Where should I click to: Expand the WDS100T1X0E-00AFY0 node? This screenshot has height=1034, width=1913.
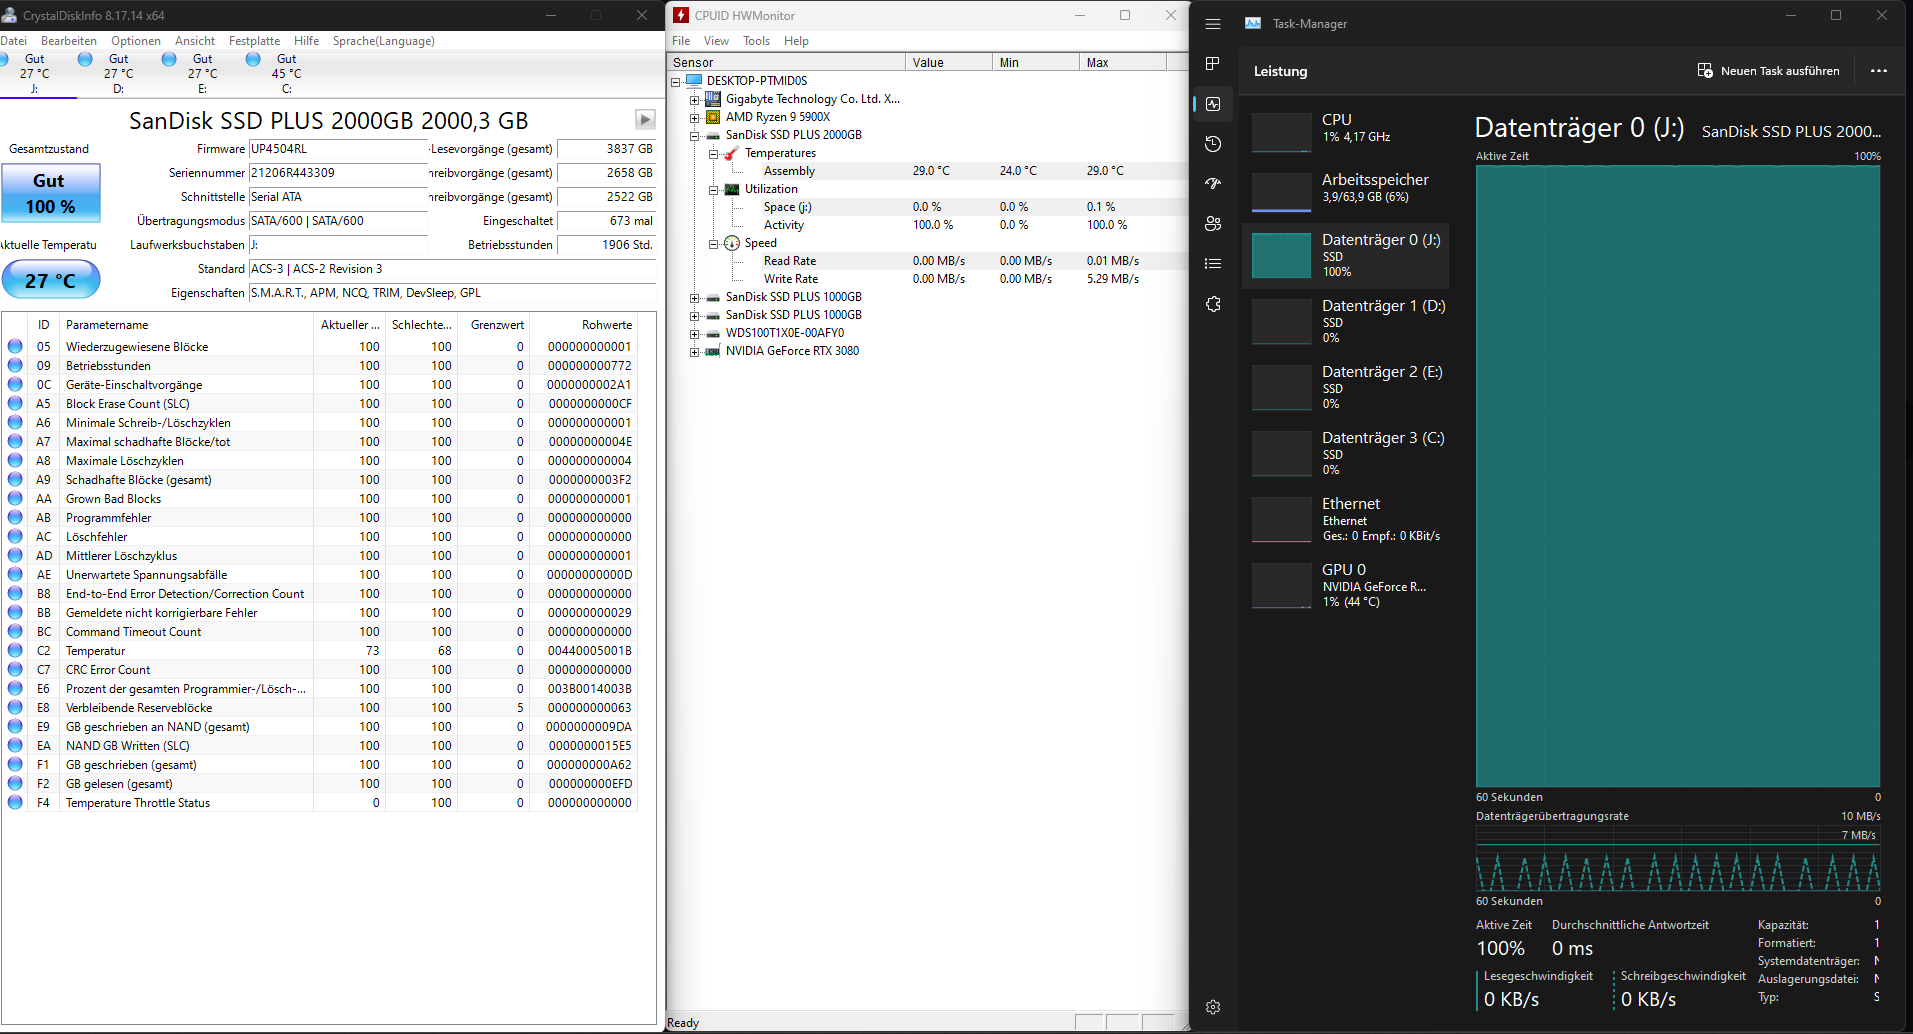coord(694,333)
